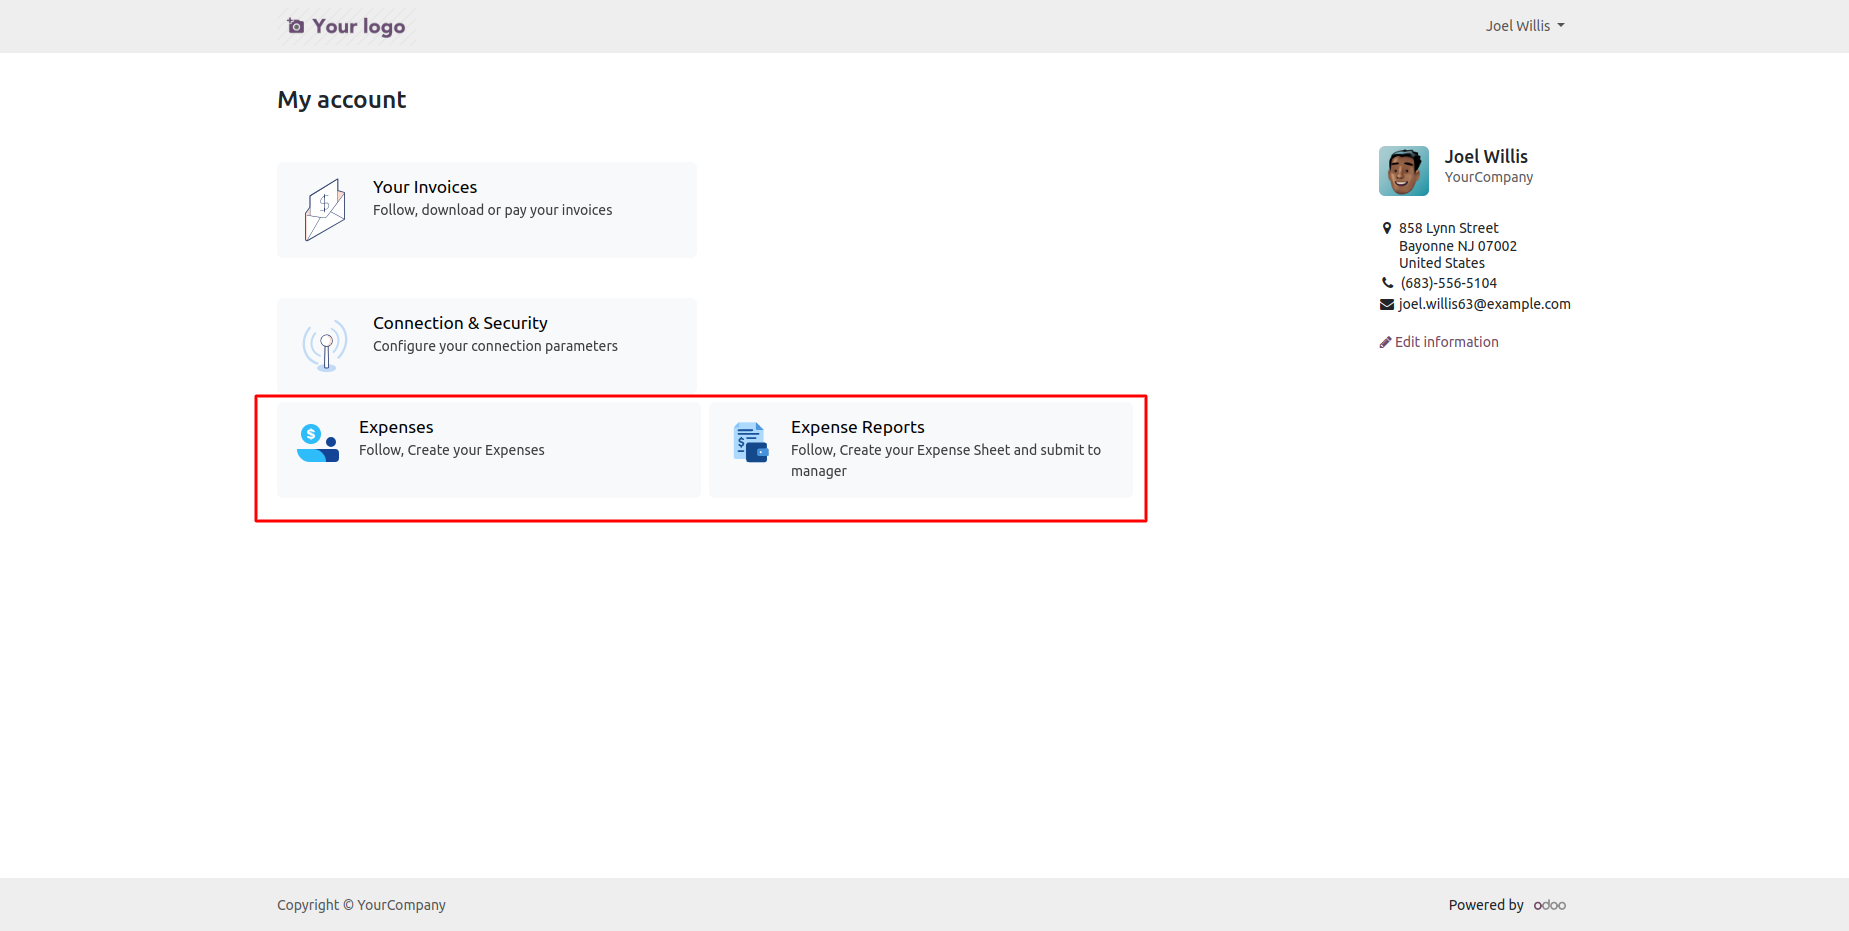This screenshot has height=931, width=1849.
Task: Click the phone icon next to number
Action: pyautogui.click(x=1387, y=283)
